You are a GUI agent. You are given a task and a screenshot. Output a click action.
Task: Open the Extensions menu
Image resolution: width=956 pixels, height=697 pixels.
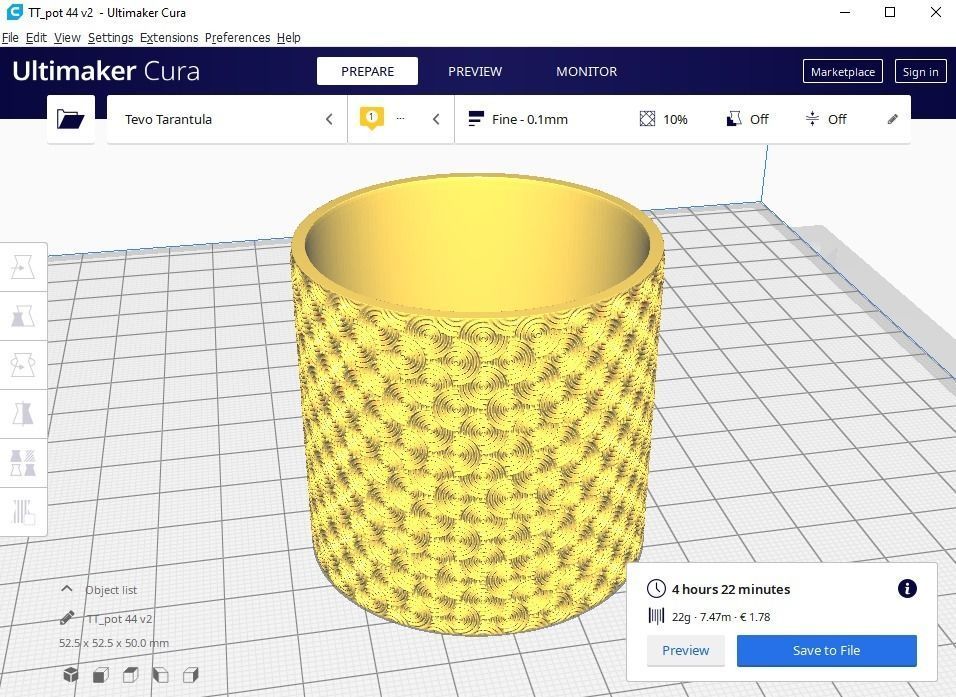pyautogui.click(x=169, y=38)
